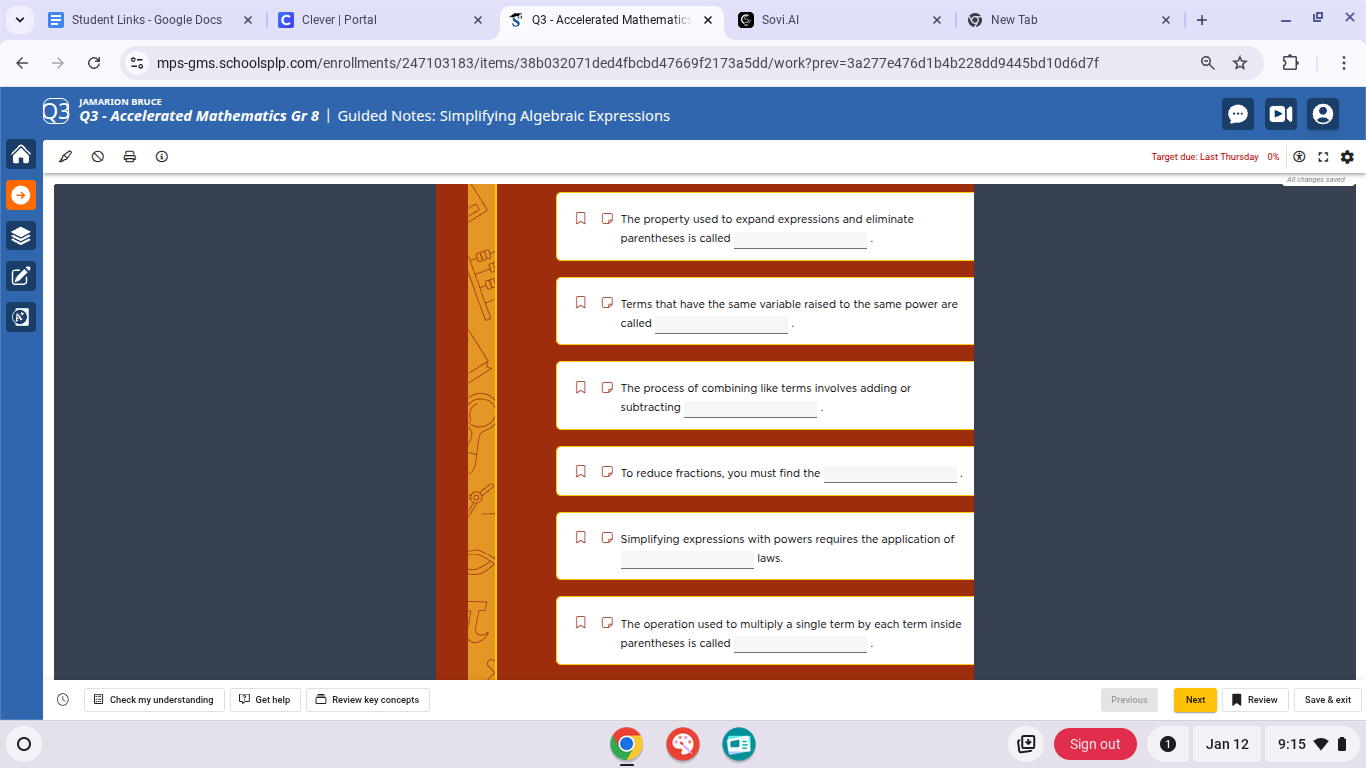The height and width of the screenshot is (768, 1366).
Task: Click the Check my understanding button
Action: pos(154,700)
